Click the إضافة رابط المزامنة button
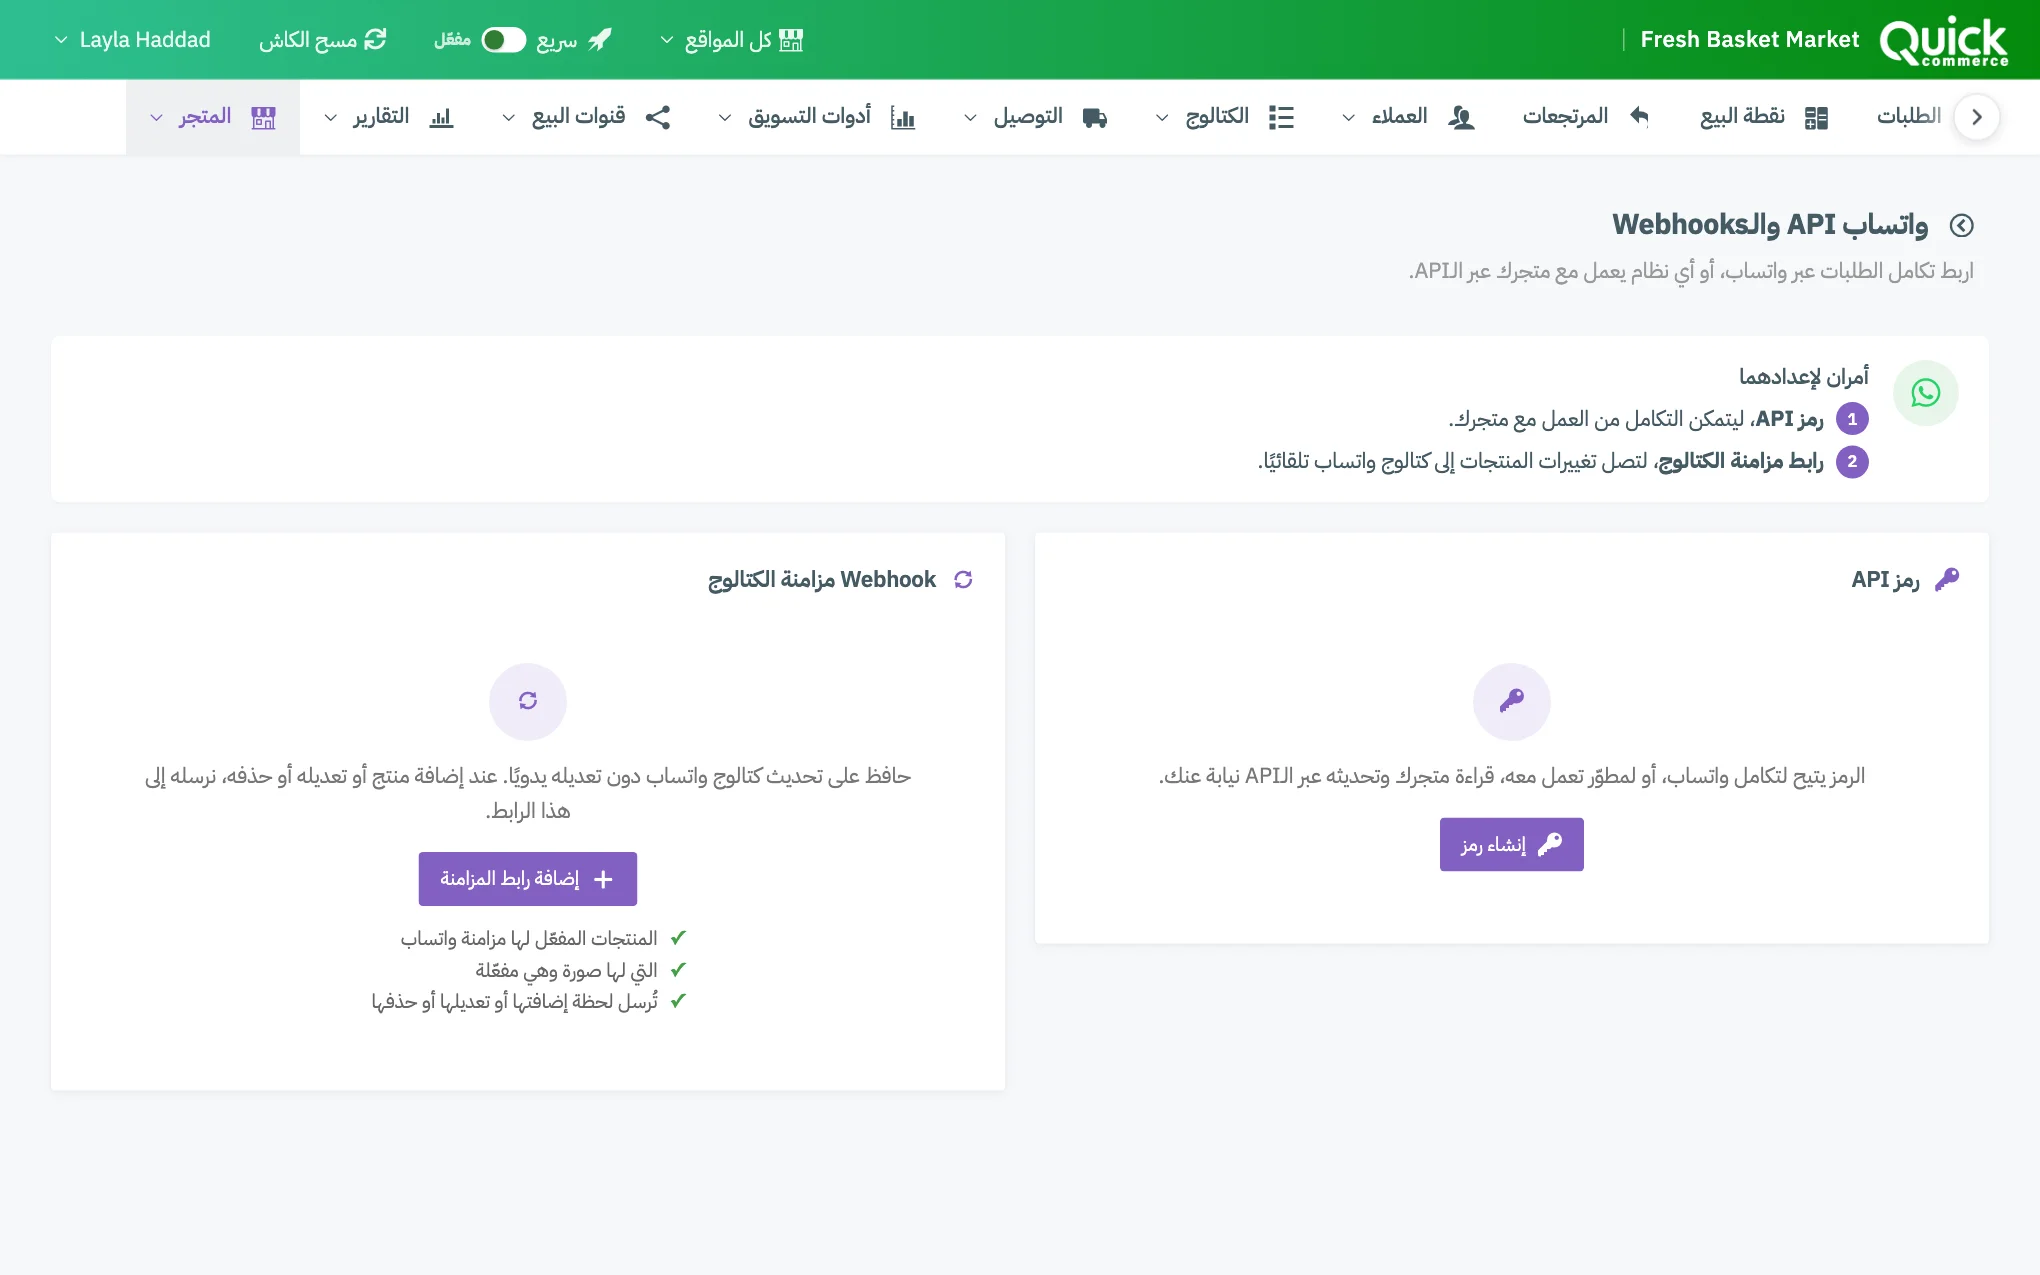 pos(527,879)
